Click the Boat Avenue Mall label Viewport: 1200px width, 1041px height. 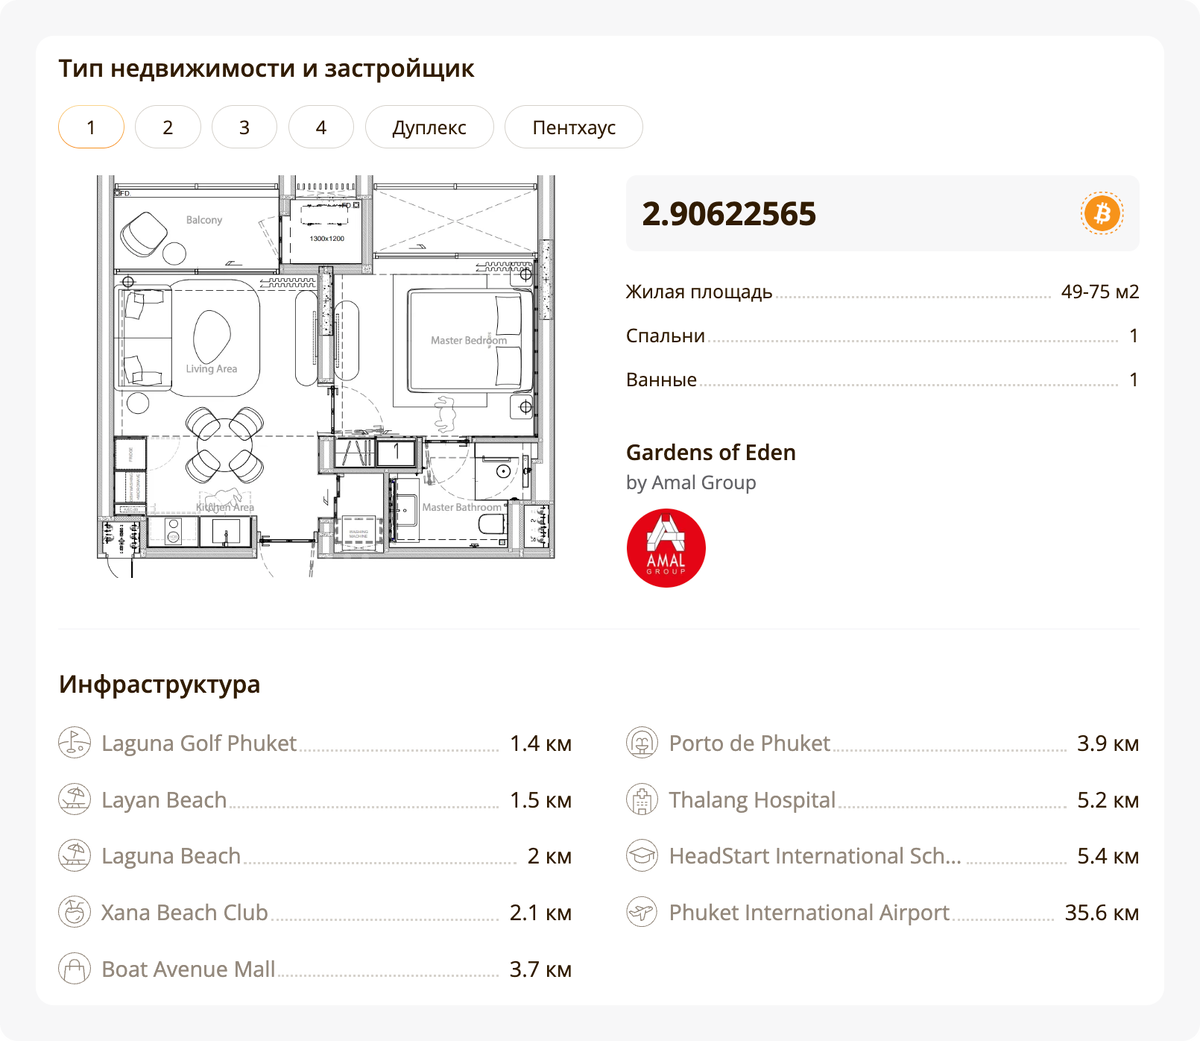click(188, 969)
